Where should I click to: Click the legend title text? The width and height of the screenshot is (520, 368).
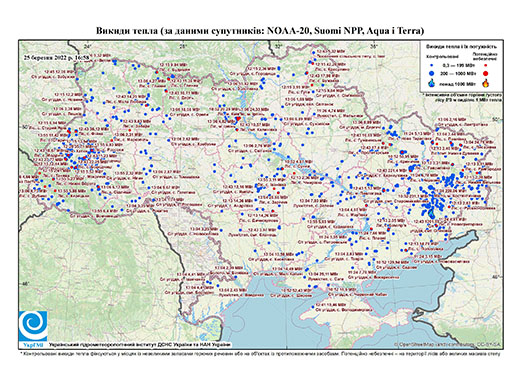click(x=462, y=46)
